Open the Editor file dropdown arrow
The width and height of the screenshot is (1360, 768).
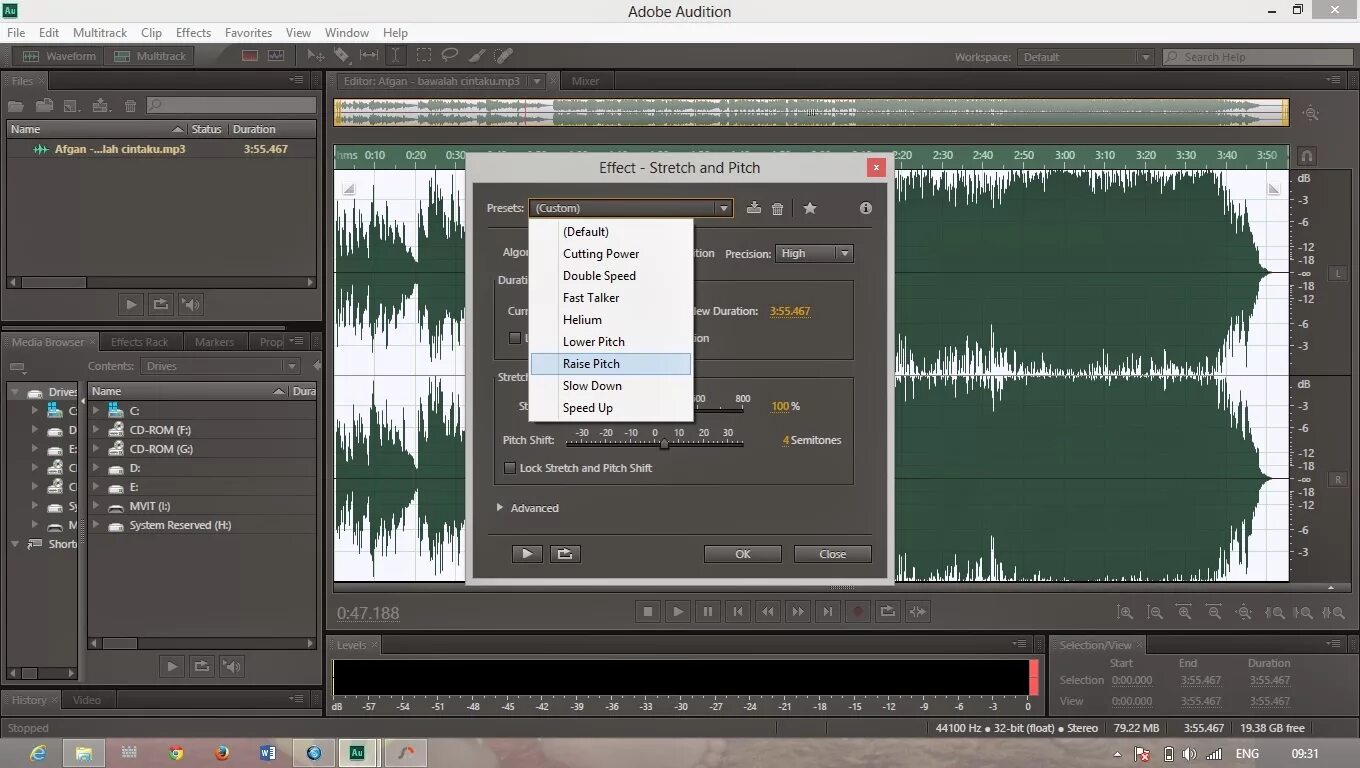click(x=536, y=81)
